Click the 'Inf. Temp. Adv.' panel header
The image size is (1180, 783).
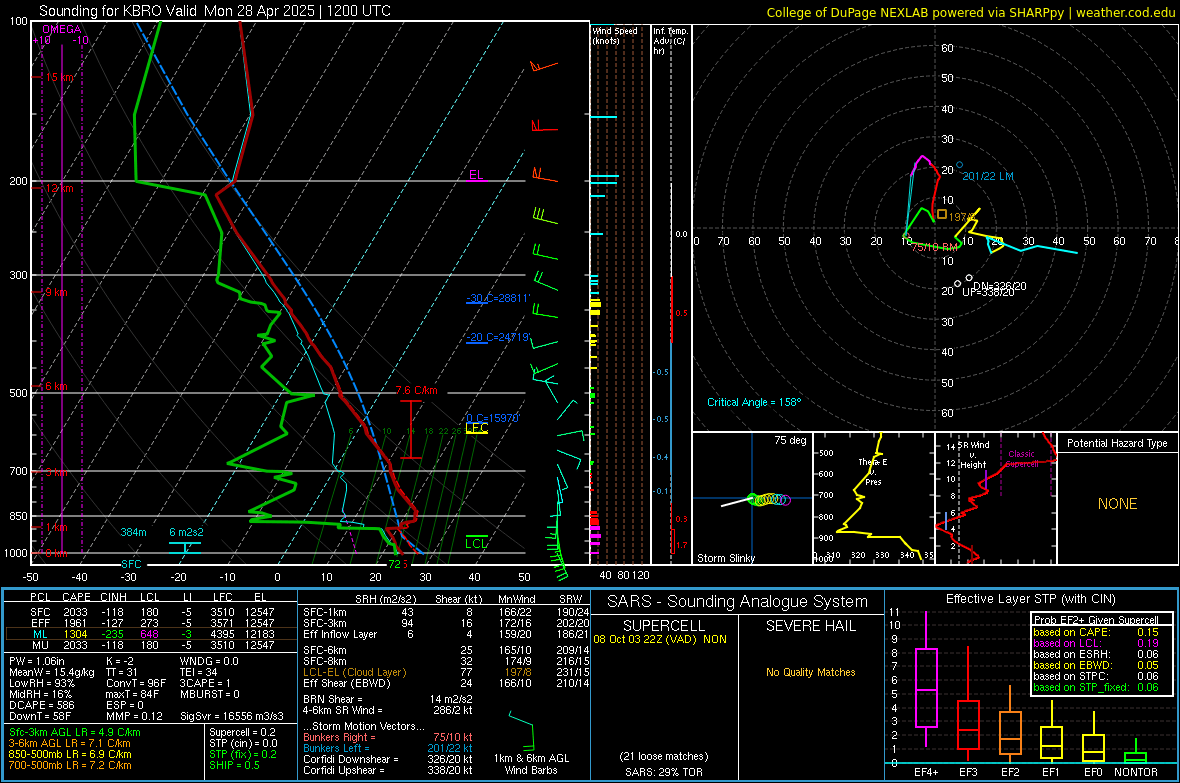click(x=670, y=41)
